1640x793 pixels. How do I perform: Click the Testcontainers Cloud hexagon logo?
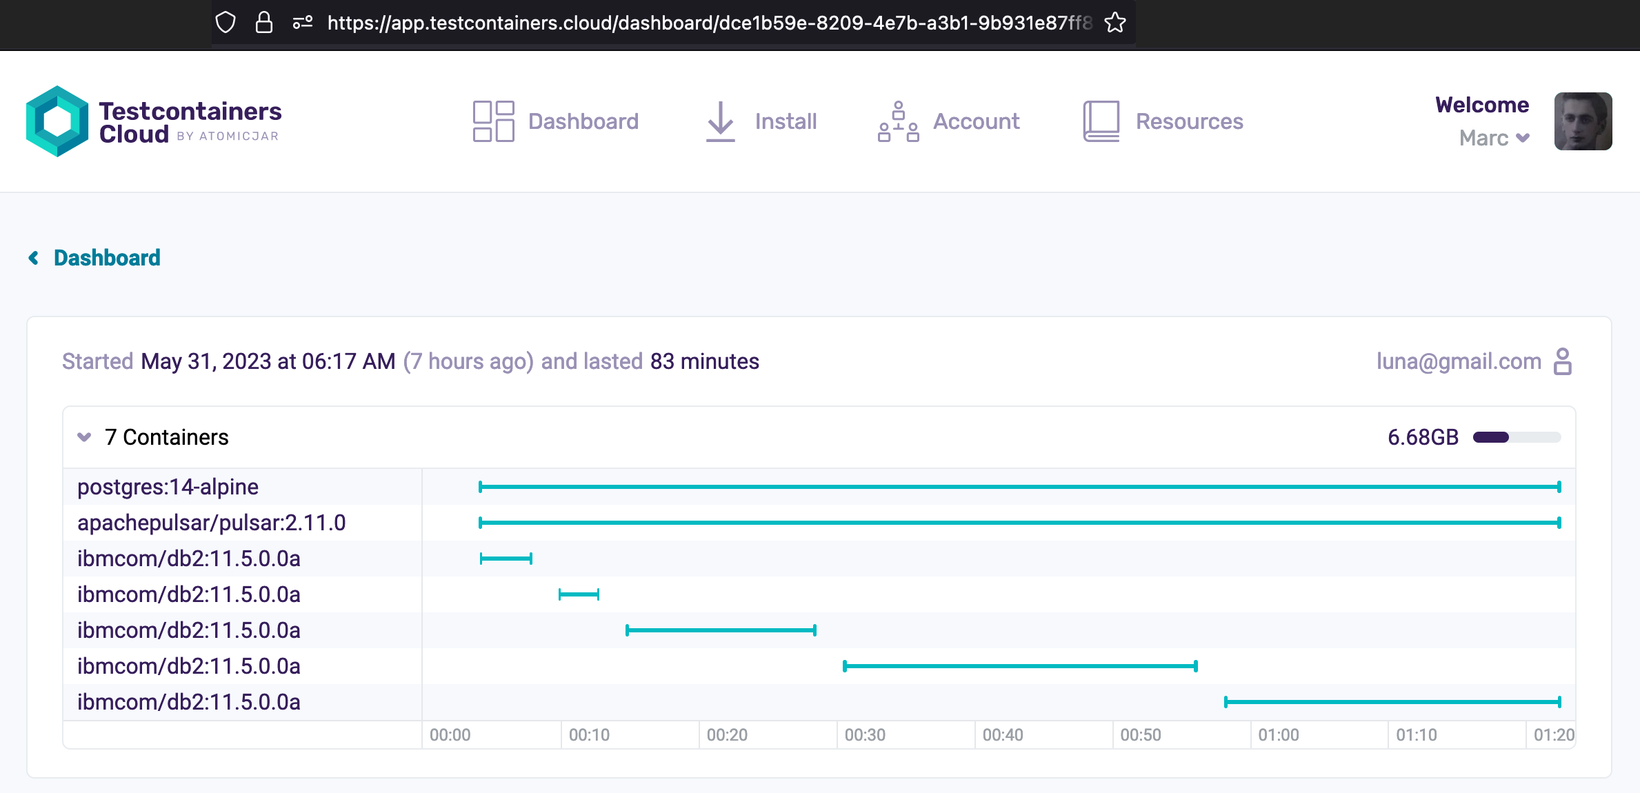tap(57, 121)
